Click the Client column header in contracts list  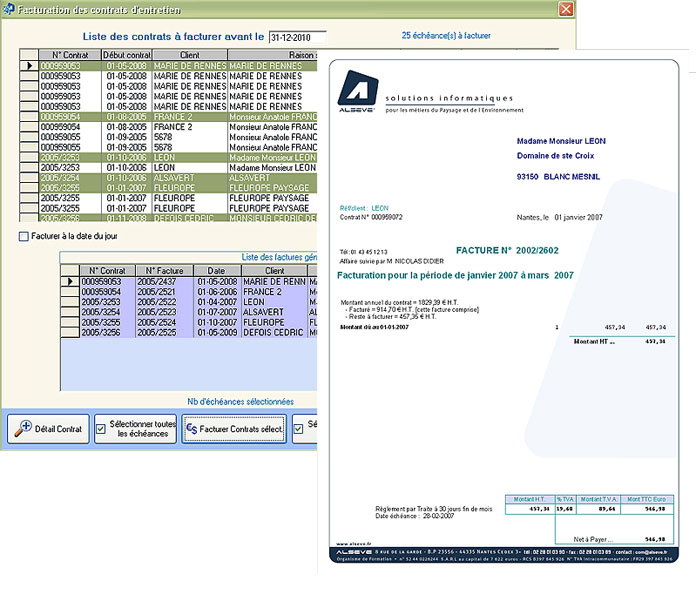coord(190,55)
